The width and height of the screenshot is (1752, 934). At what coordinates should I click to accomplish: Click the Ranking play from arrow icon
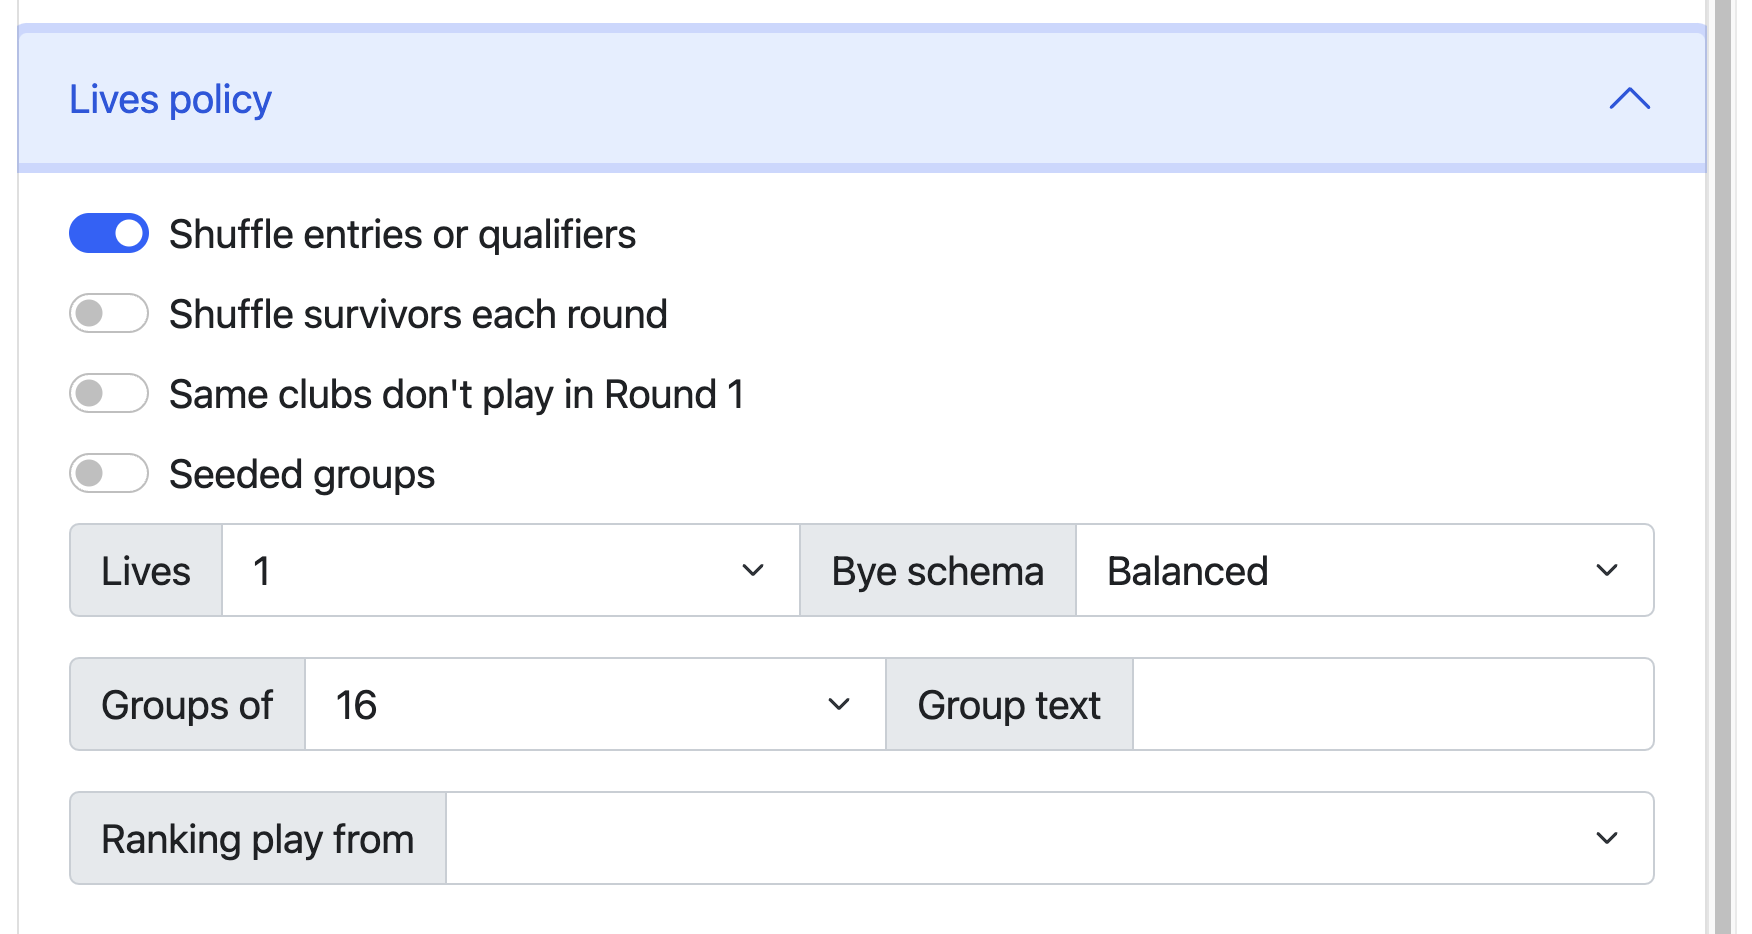pos(1607,839)
